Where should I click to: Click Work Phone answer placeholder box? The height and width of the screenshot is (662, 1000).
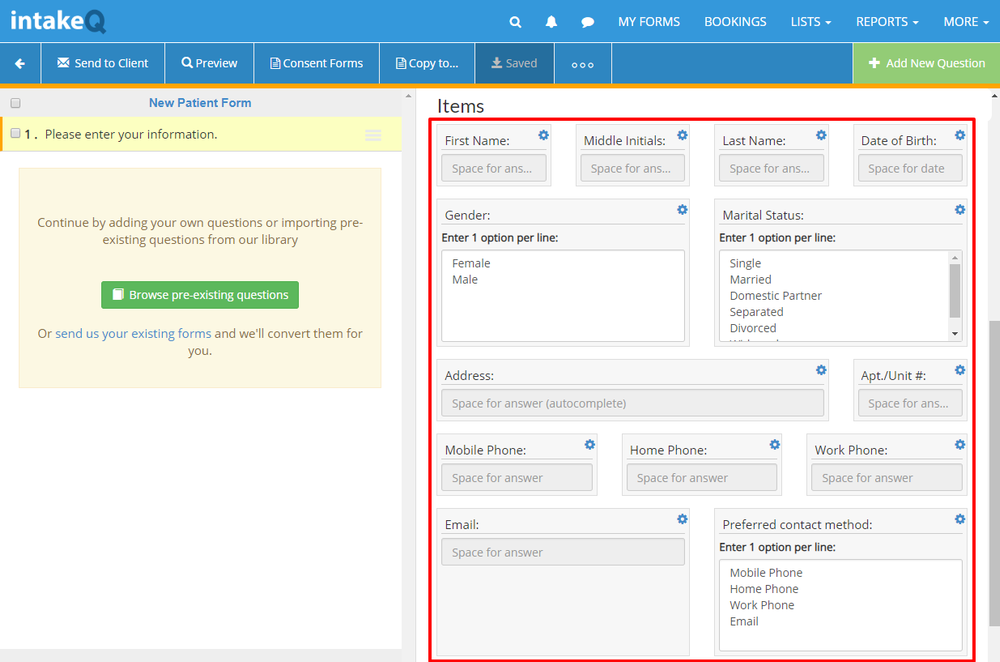point(886,478)
